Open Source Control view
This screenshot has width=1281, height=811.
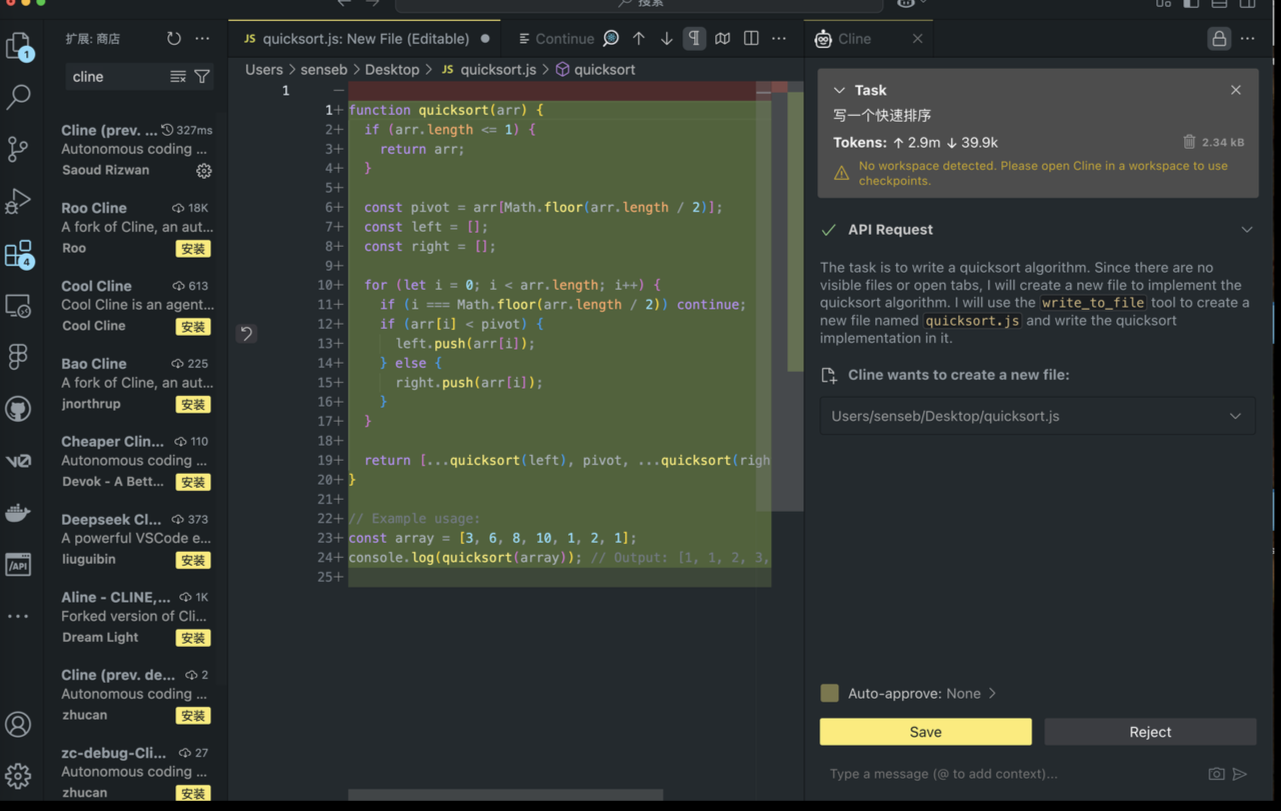coord(19,149)
